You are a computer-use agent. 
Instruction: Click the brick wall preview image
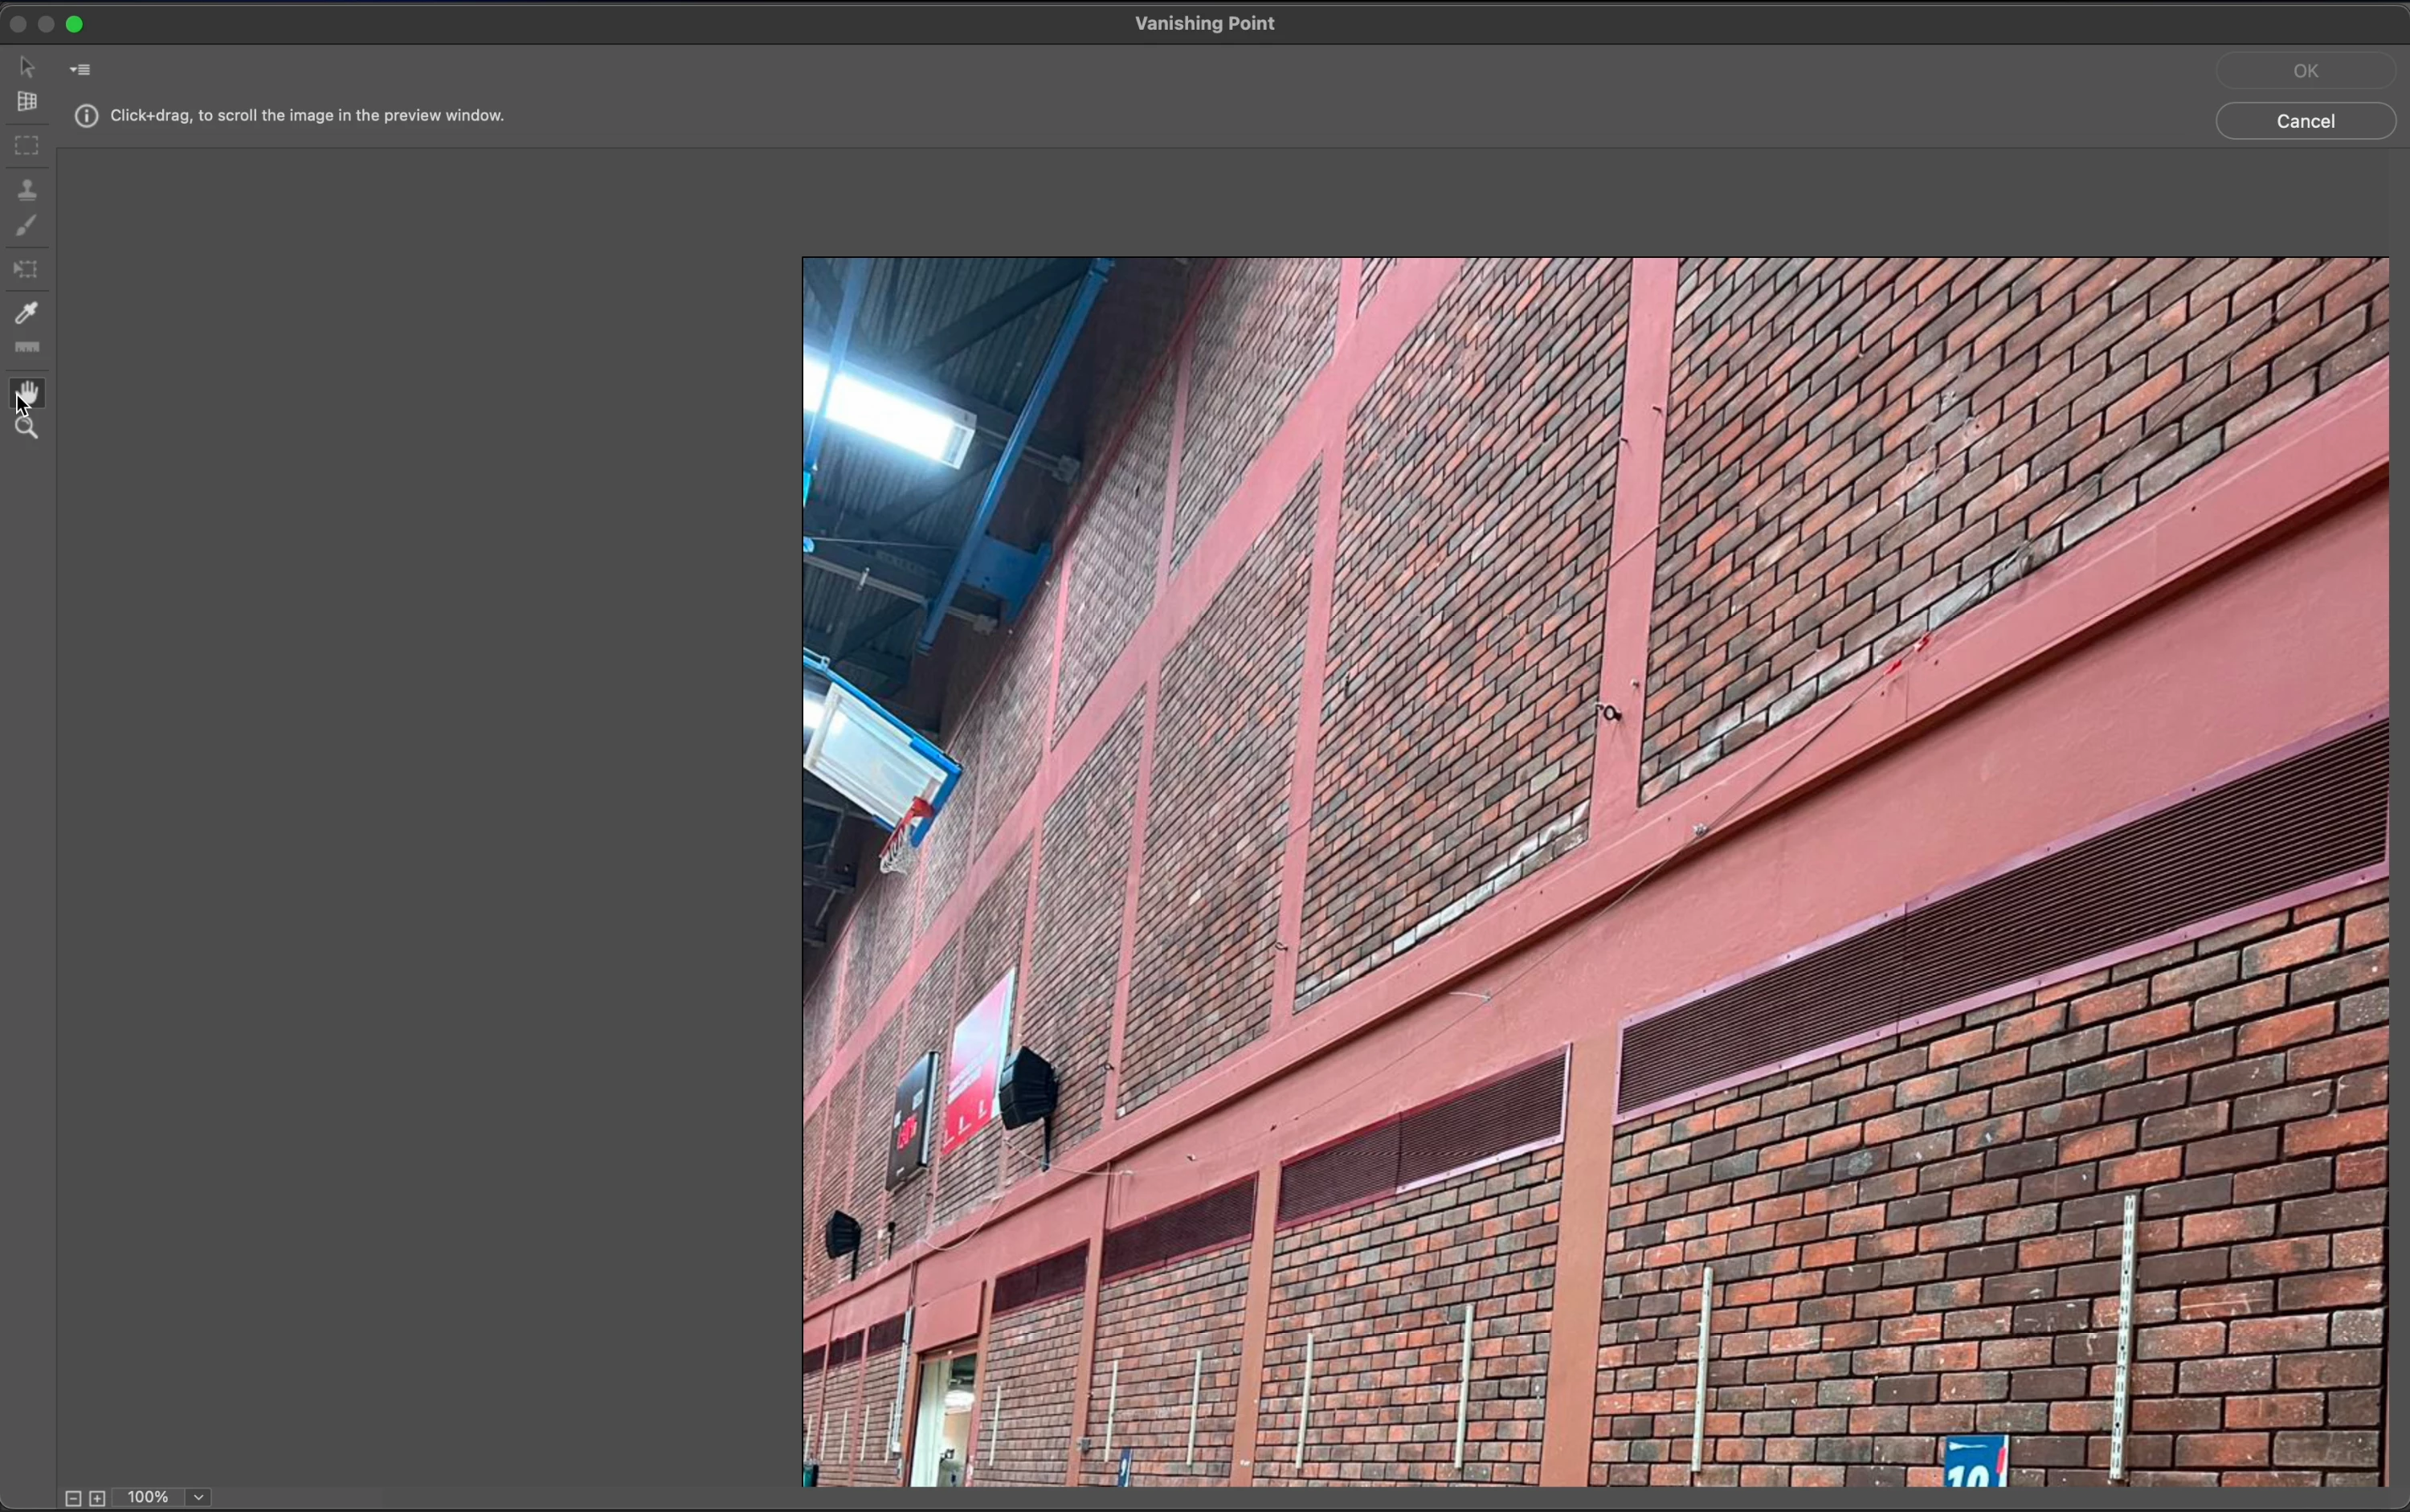tap(1595, 870)
